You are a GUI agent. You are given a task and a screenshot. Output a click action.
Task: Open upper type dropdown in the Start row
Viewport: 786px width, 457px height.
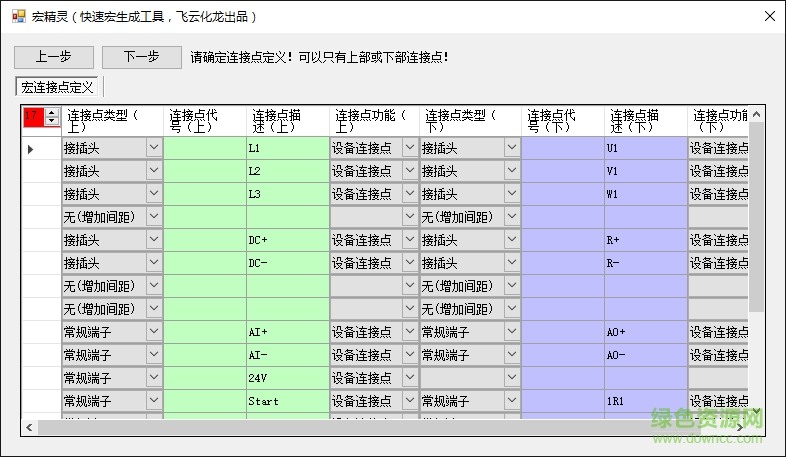(x=154, y=401)
